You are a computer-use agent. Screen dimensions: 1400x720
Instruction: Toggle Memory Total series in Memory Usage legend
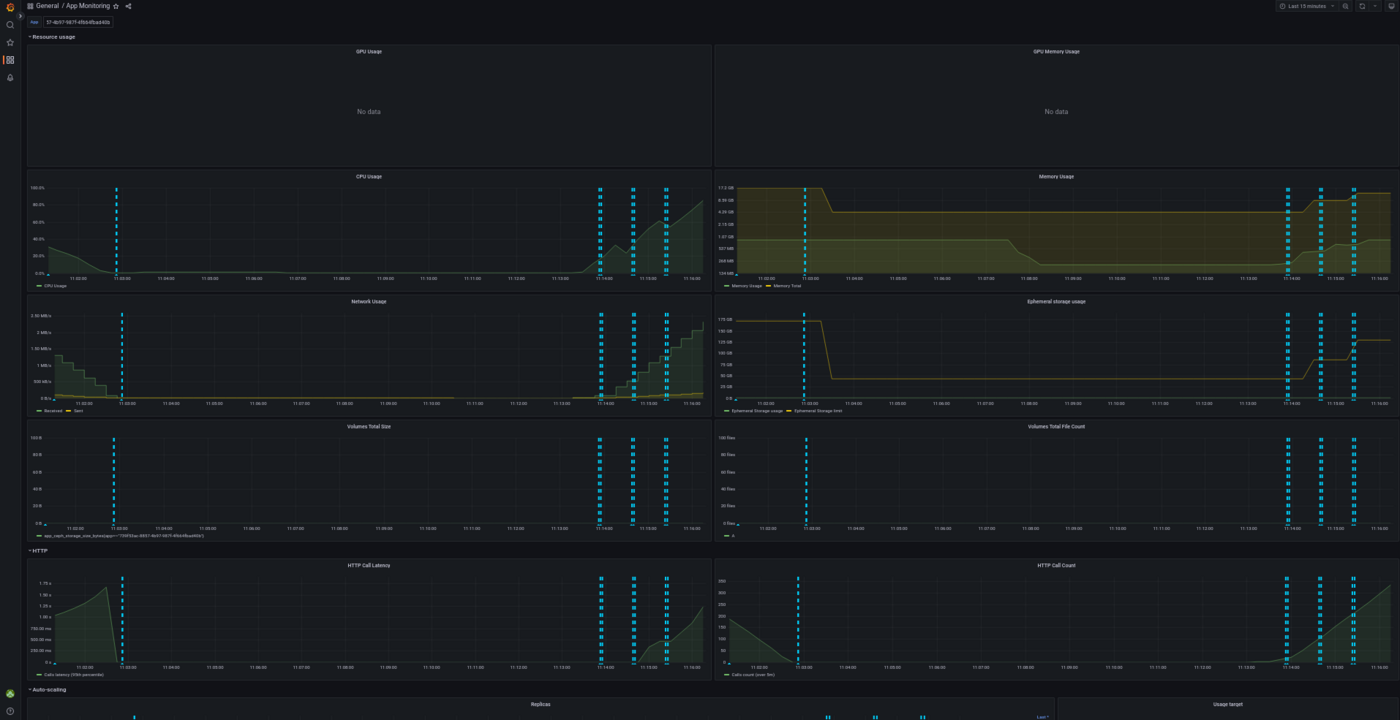coord(786,286)
